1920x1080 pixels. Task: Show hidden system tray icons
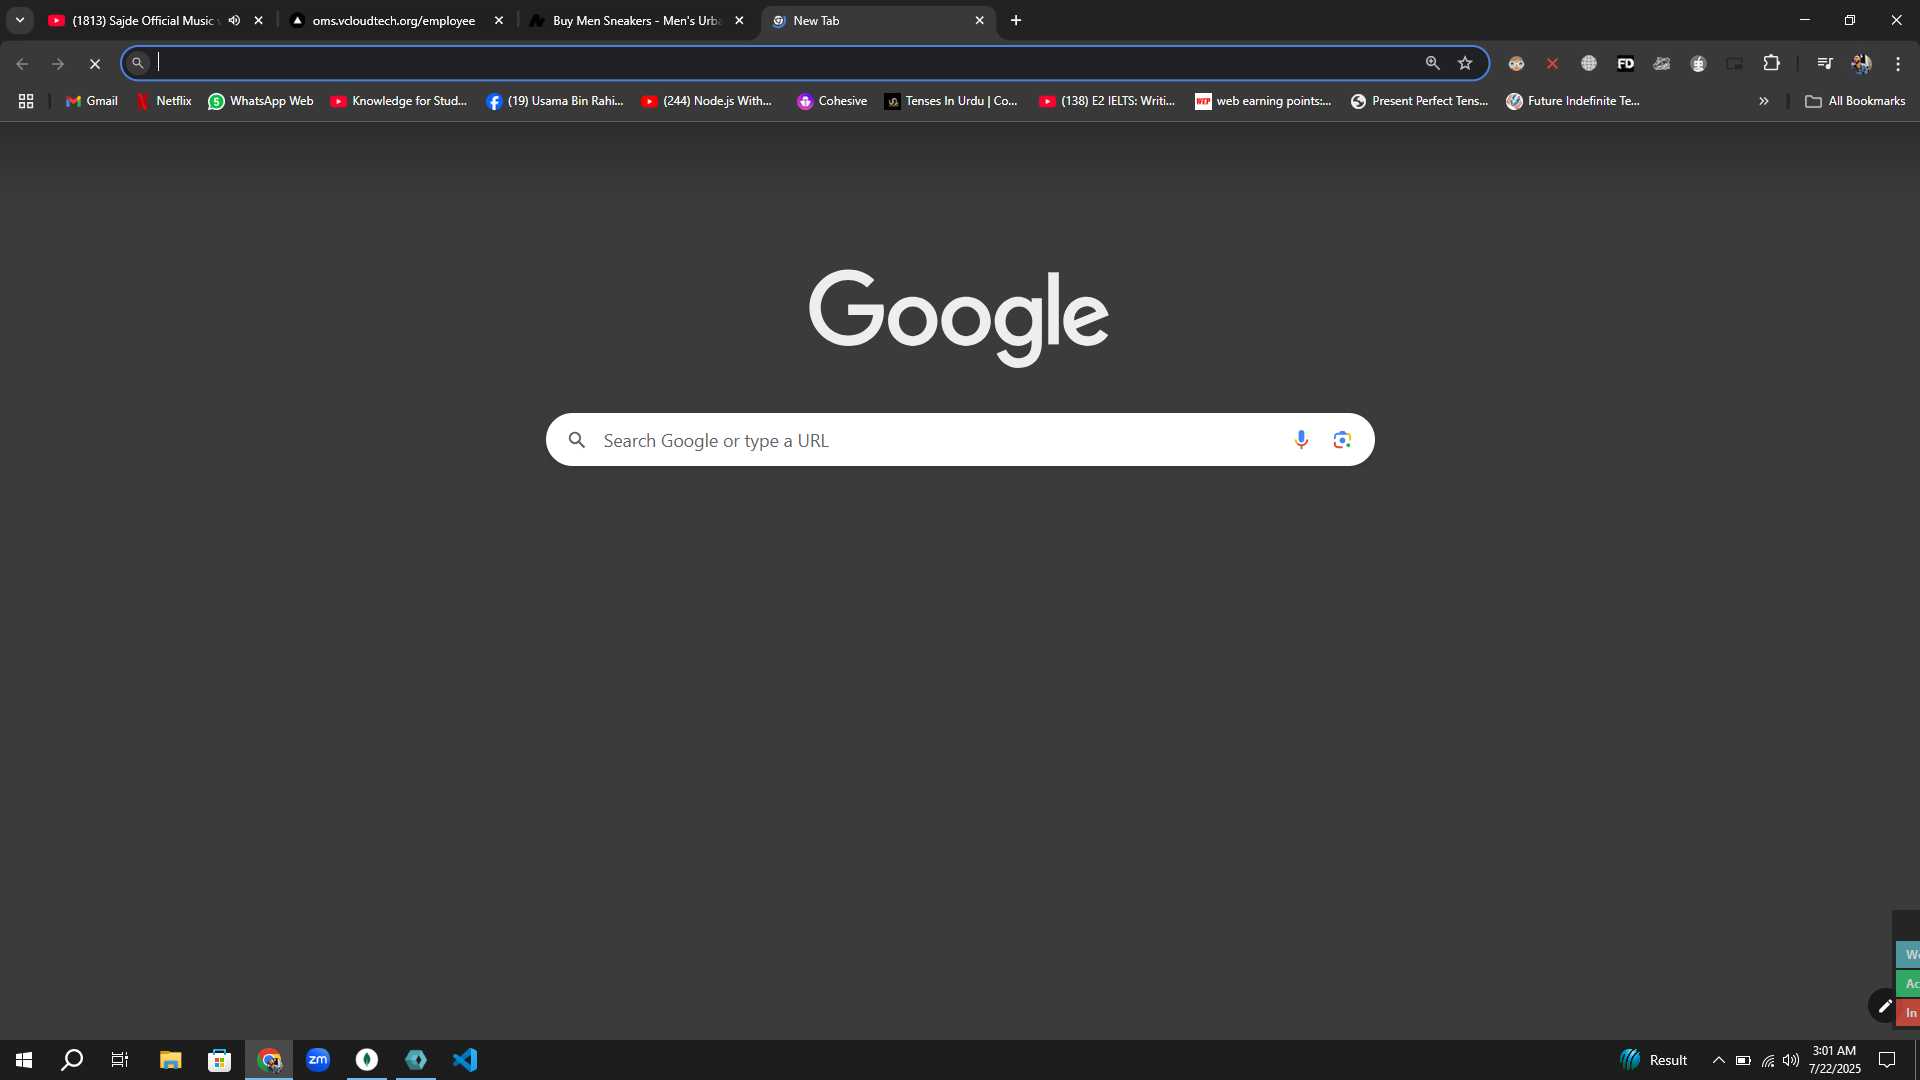1718,1060
